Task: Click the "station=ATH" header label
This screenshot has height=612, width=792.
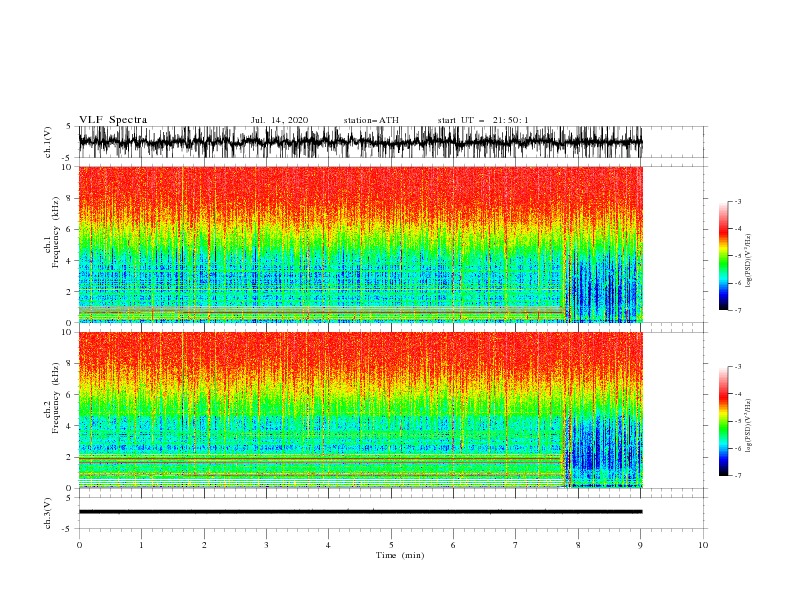Action: pyautogui.click(x=371, y=120)
